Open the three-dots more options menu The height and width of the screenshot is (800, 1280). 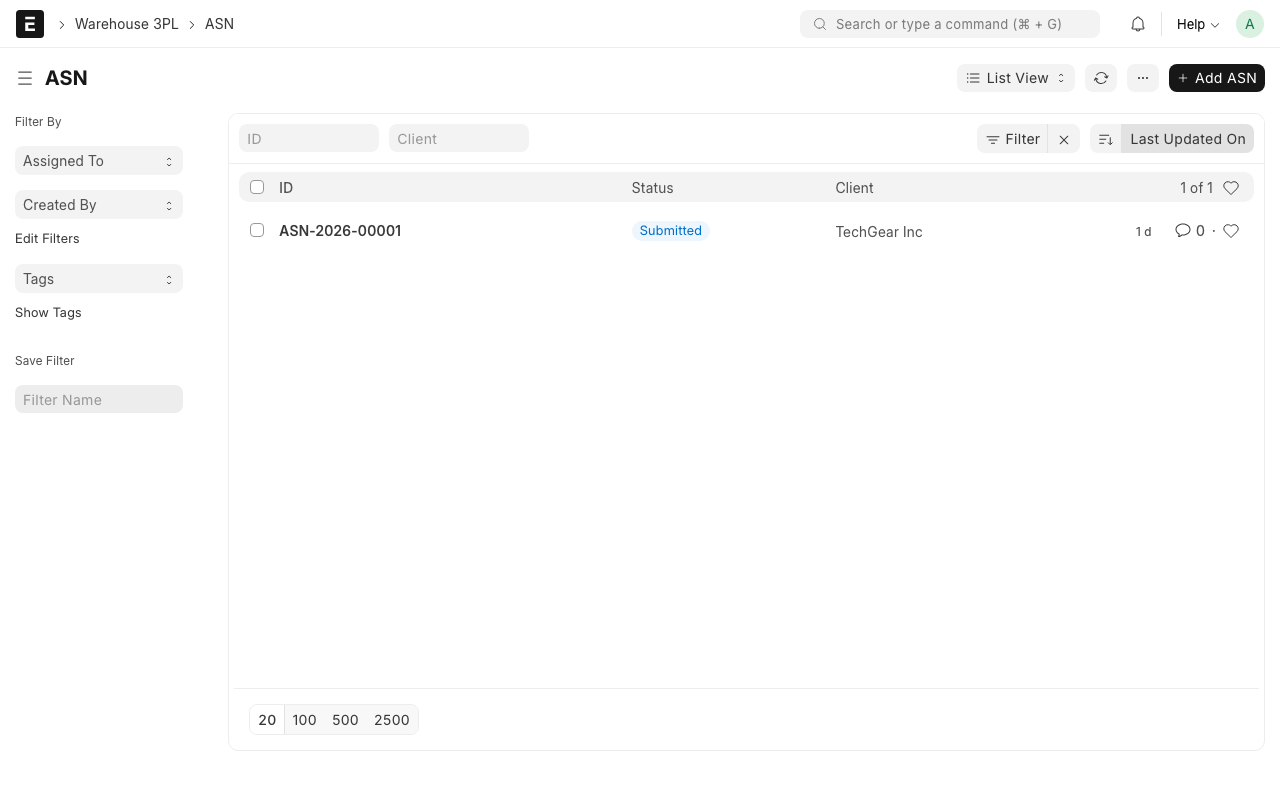[x=1143, y=78]
